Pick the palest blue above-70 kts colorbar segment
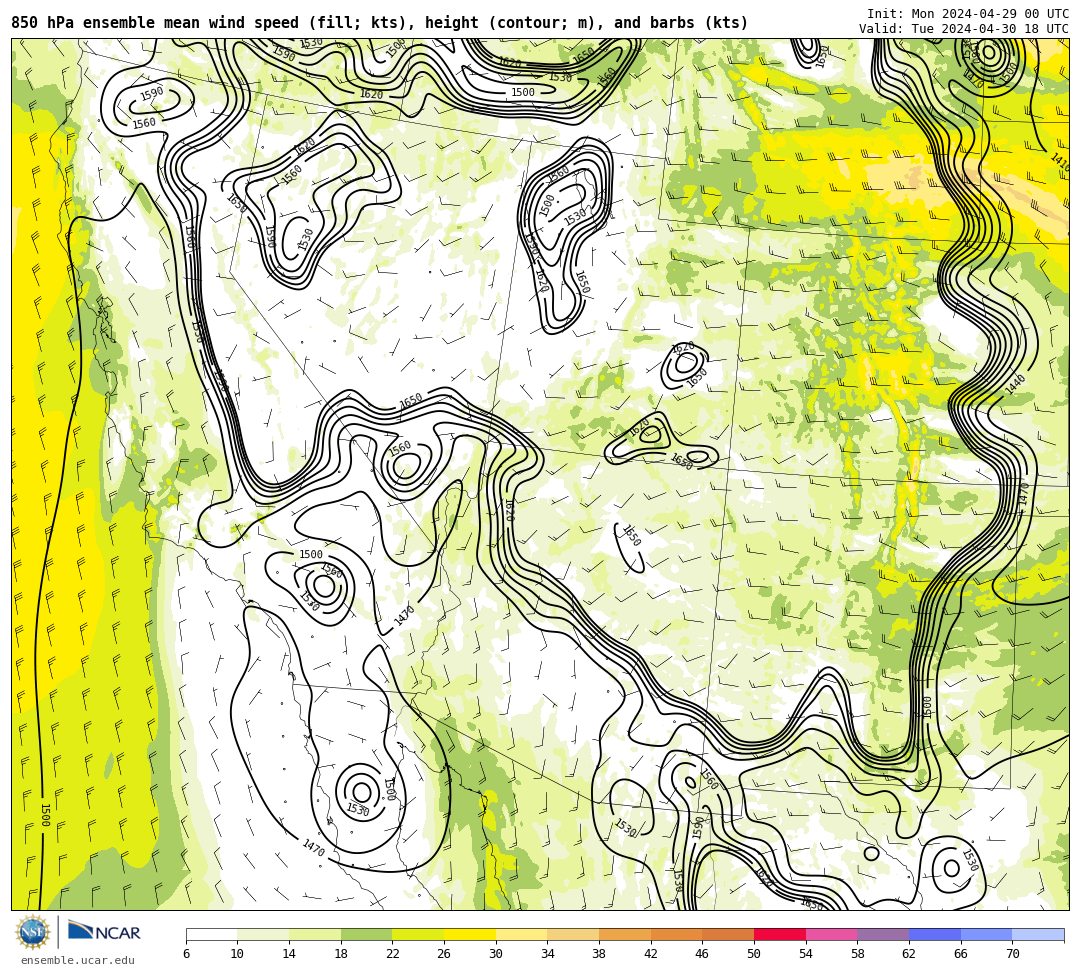Screen dimensions: 1080x973 click(1038, 934)
